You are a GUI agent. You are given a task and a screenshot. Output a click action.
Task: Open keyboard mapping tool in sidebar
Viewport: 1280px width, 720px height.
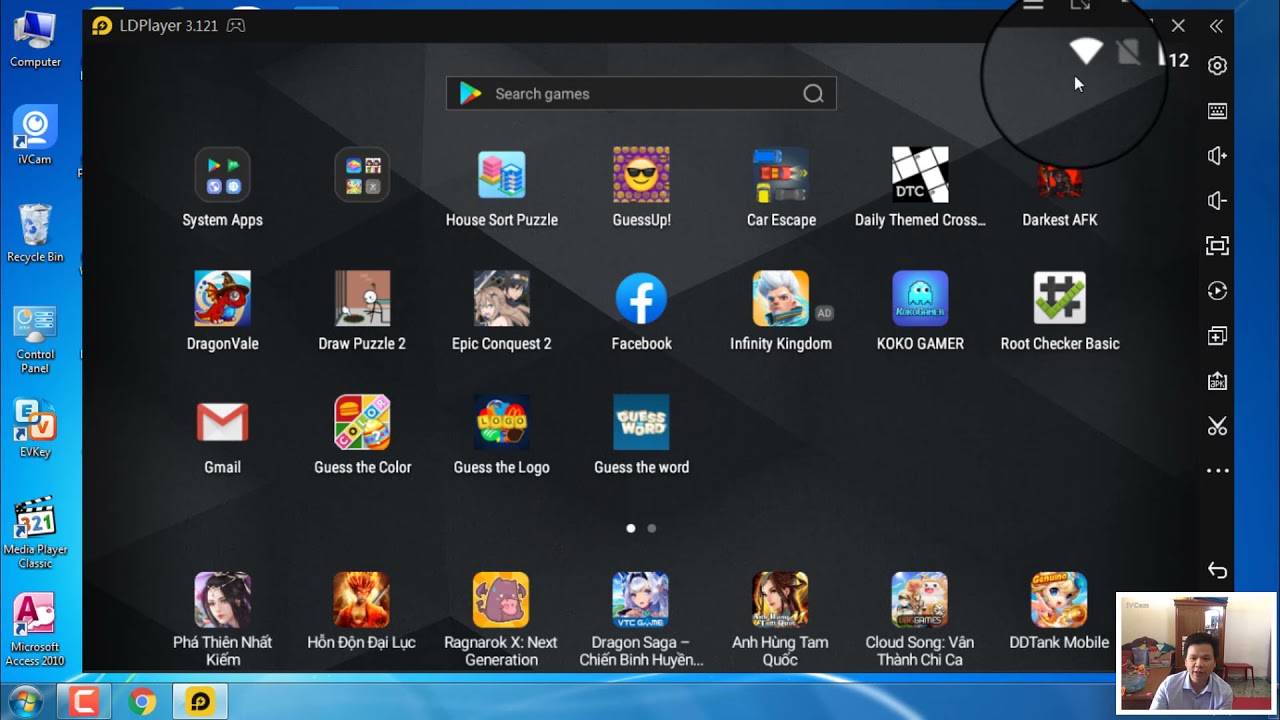[x=1217, y=111]
